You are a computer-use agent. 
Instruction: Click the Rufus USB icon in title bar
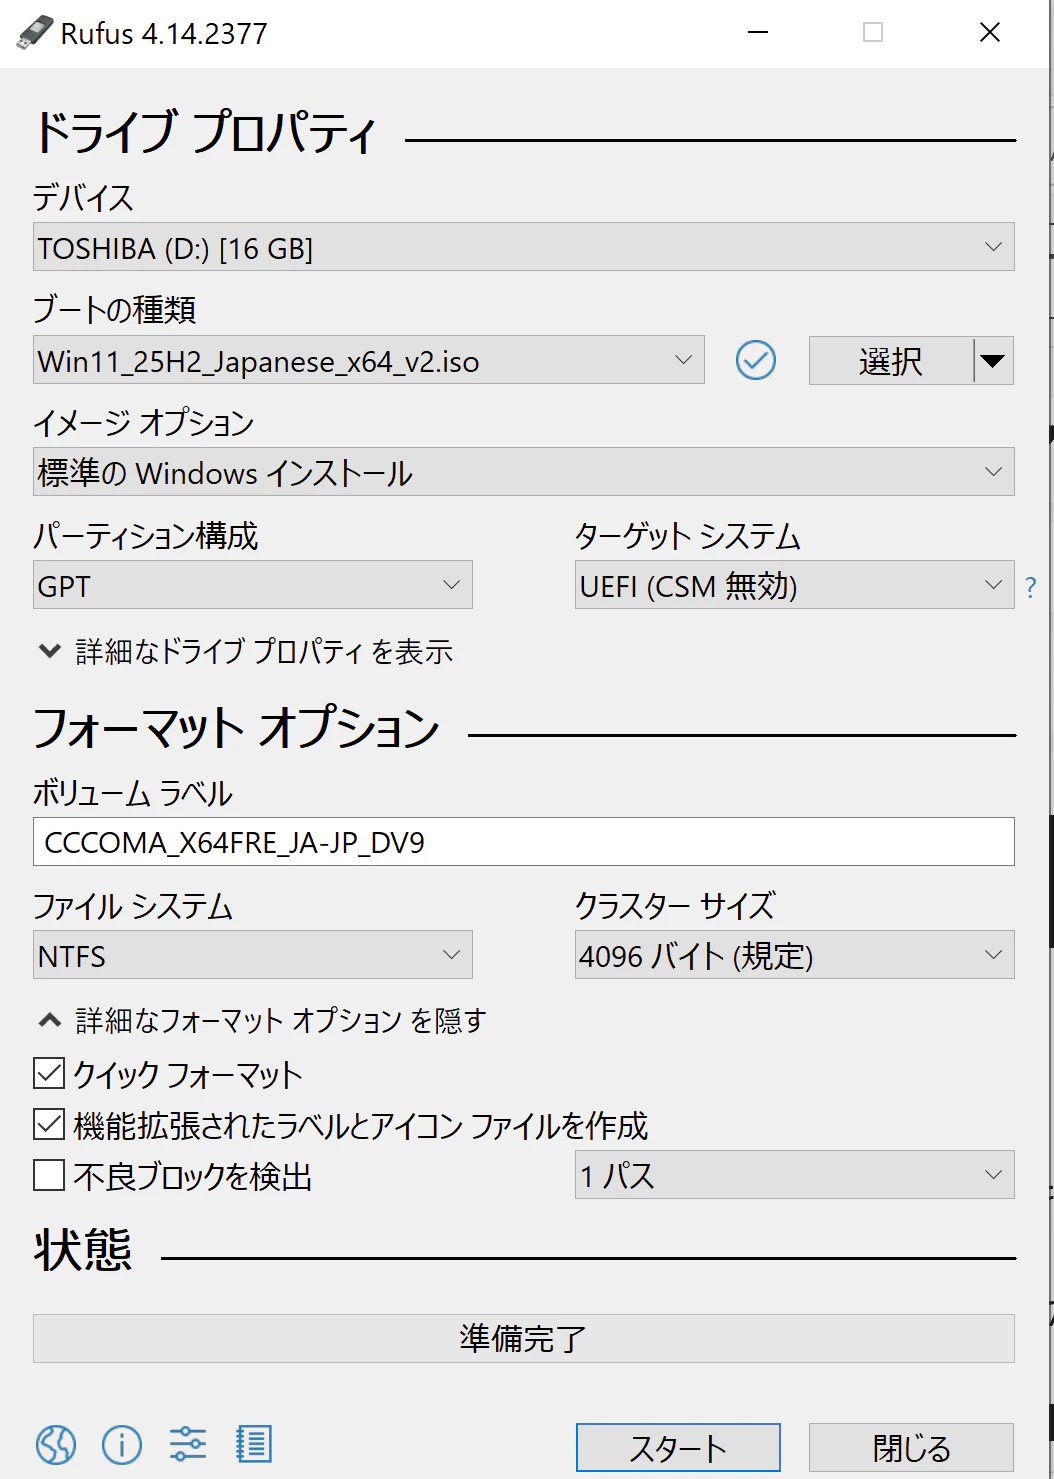tap(34, 33)
